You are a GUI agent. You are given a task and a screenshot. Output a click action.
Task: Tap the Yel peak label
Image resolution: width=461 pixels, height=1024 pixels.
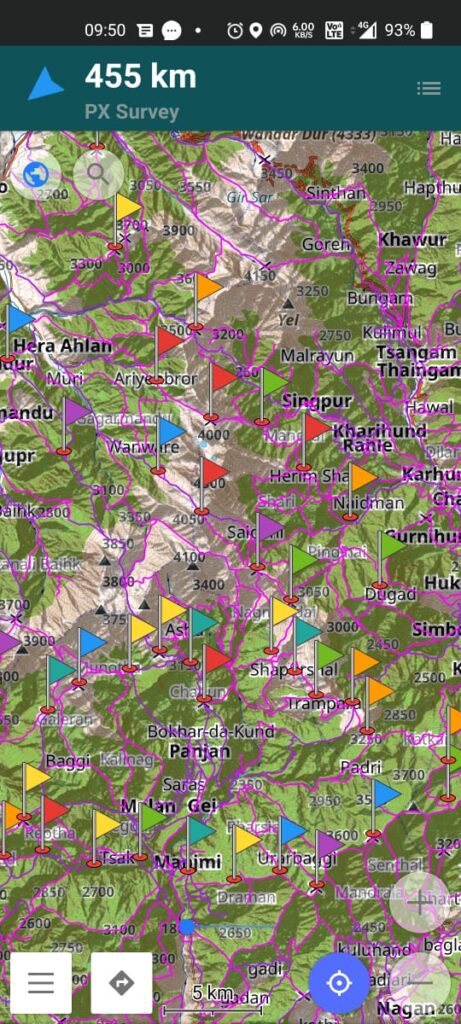[x=288, y=320]
